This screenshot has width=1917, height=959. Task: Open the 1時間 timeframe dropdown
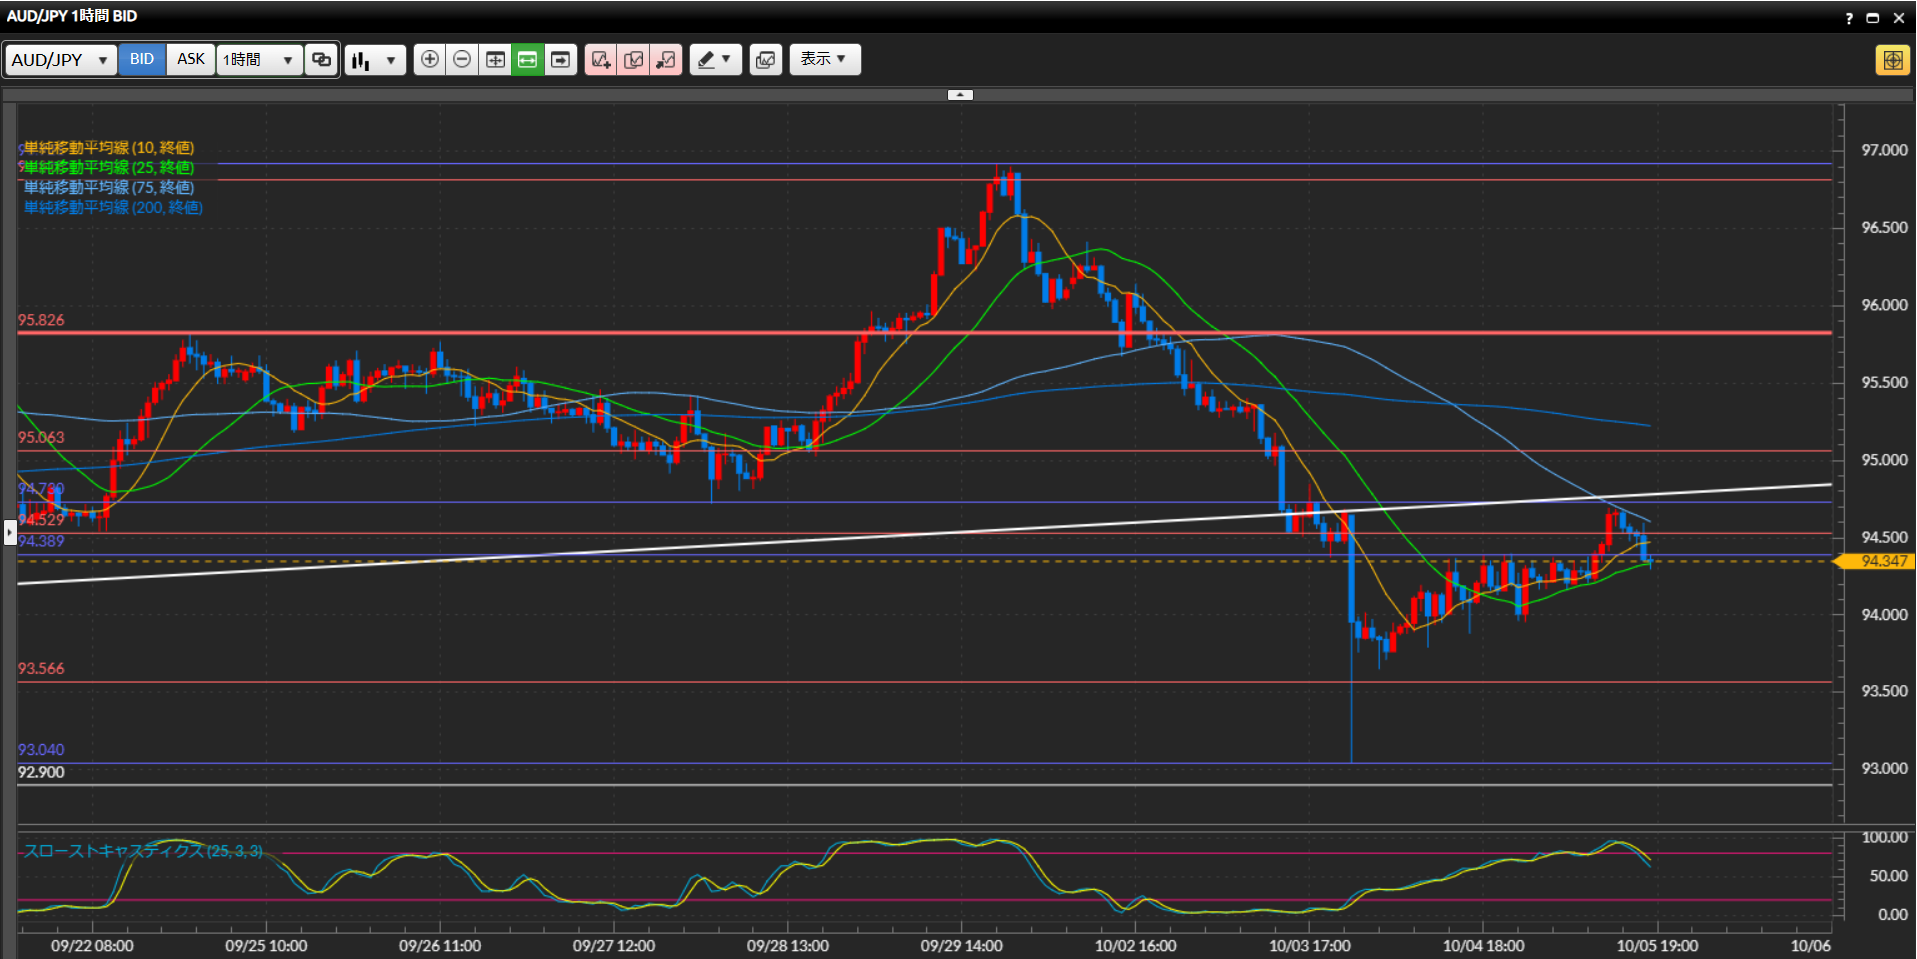click(x=258, y=60)
